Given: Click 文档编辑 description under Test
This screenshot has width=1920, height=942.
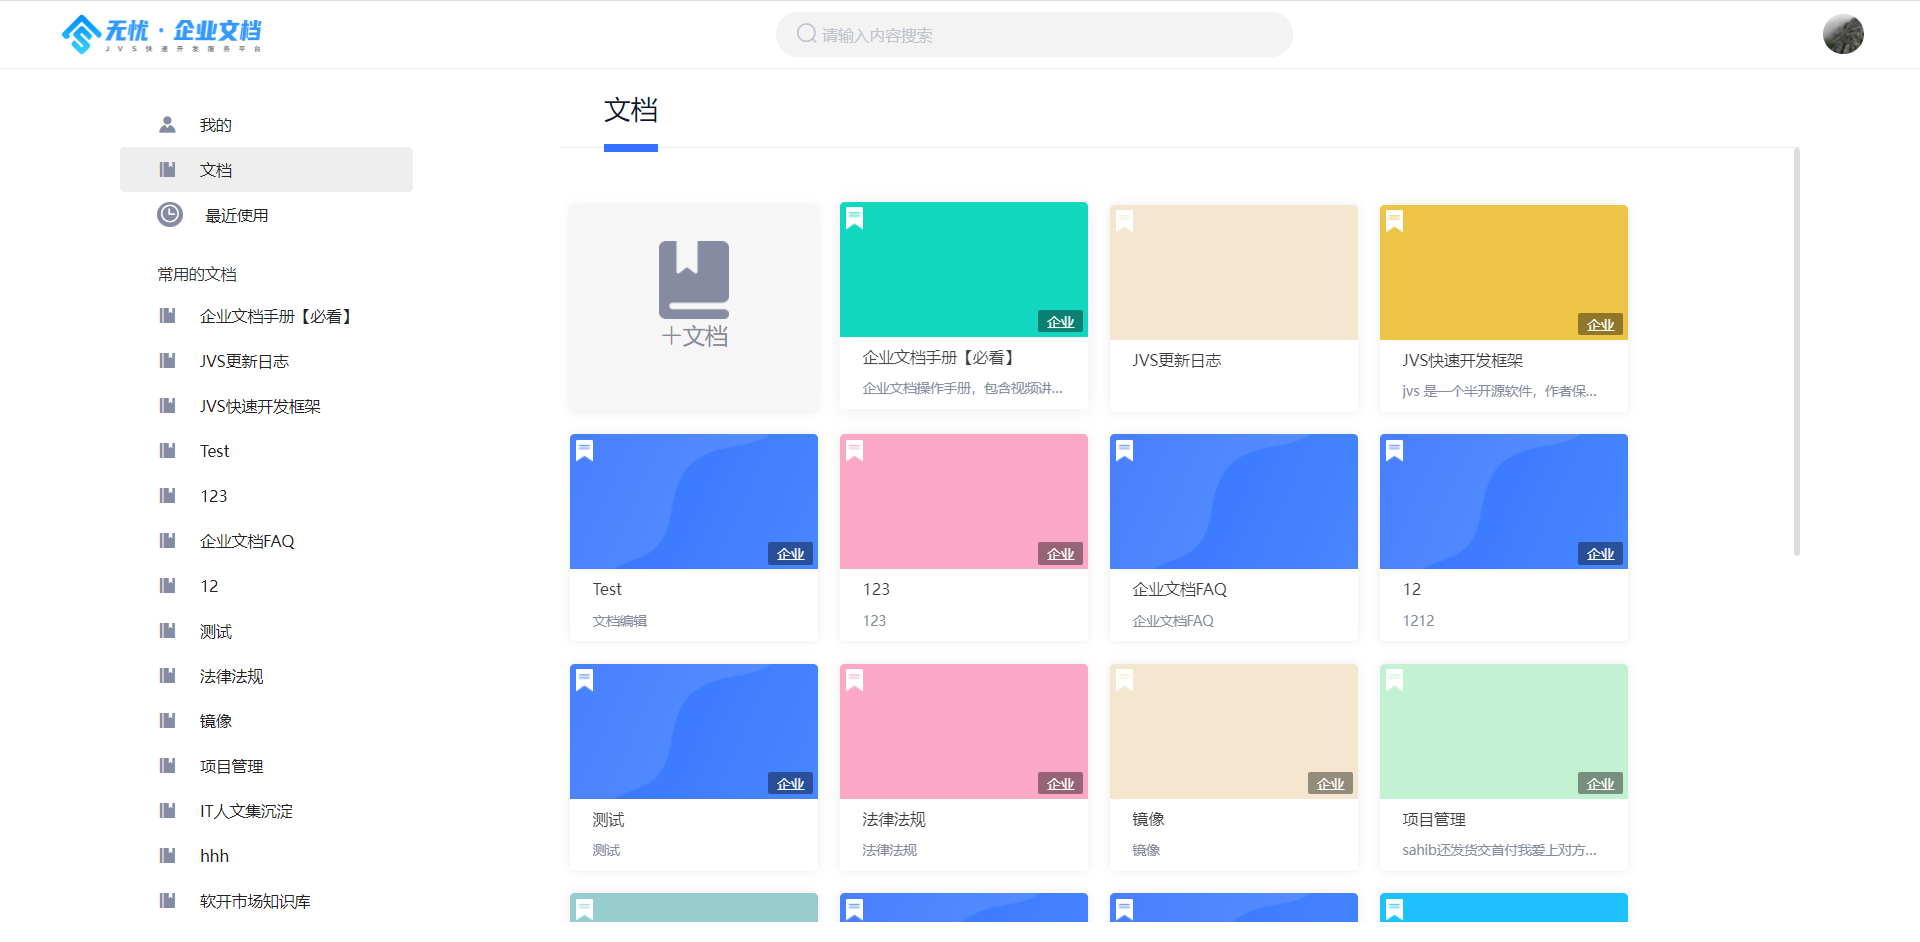Looking at the screenshot, I should click(x=620, y=621).
